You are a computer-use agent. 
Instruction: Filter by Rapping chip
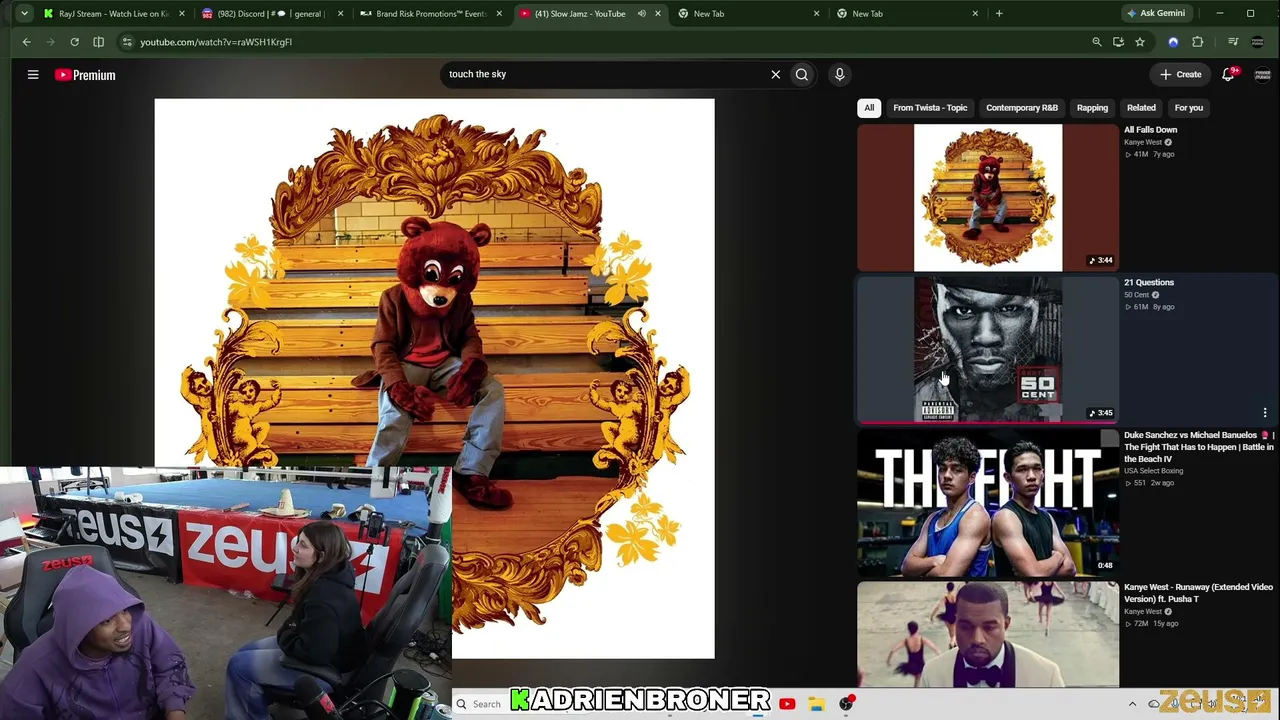1092,108
